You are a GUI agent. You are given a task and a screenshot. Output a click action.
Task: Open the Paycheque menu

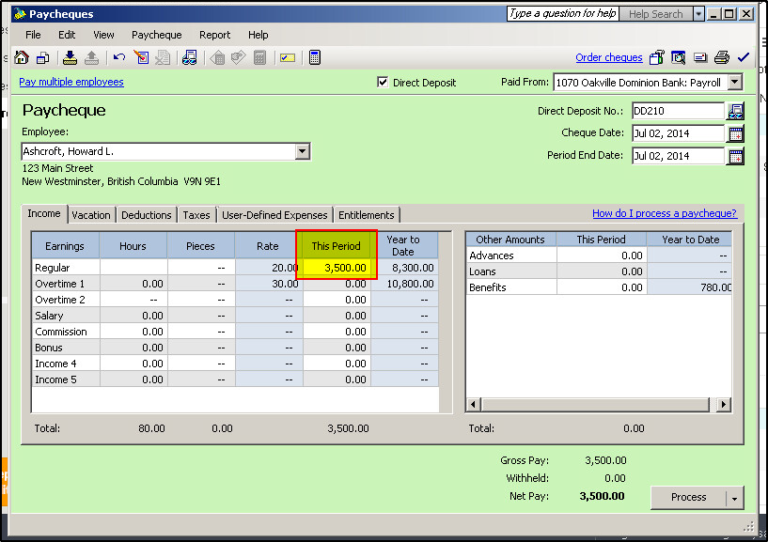pyautogui.click(x=156, y=35)
